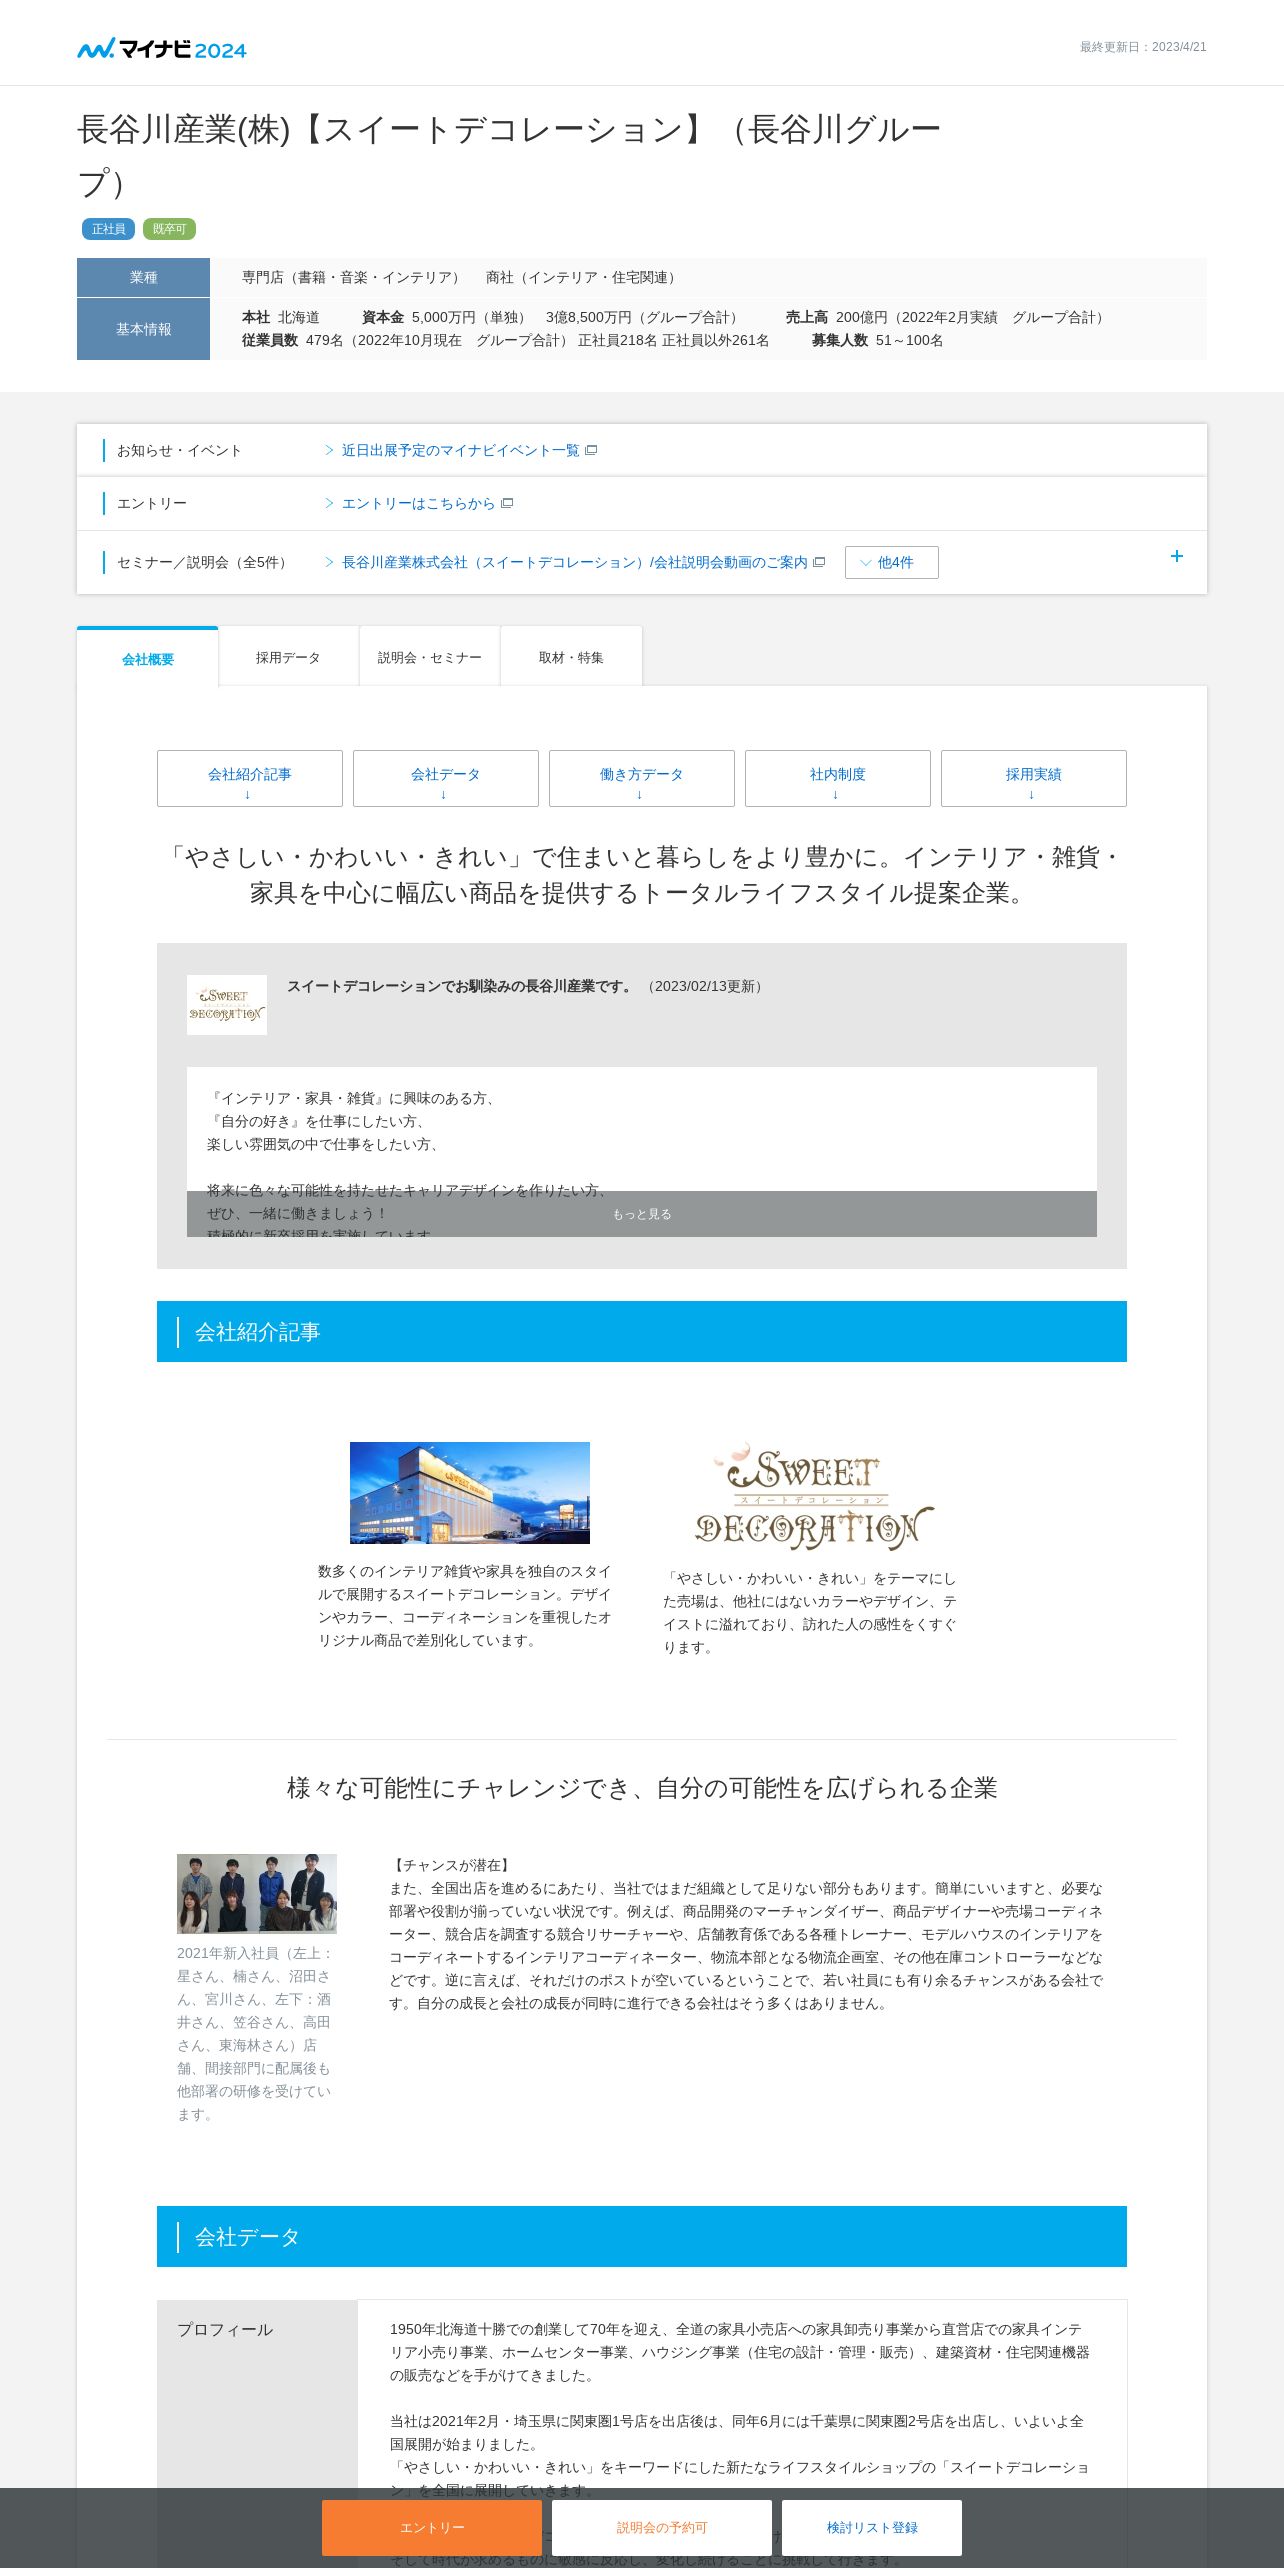Click the 会社データ blue section header
Viewport: 1284px width, 2568px height.
click(x=641, y=2236)
